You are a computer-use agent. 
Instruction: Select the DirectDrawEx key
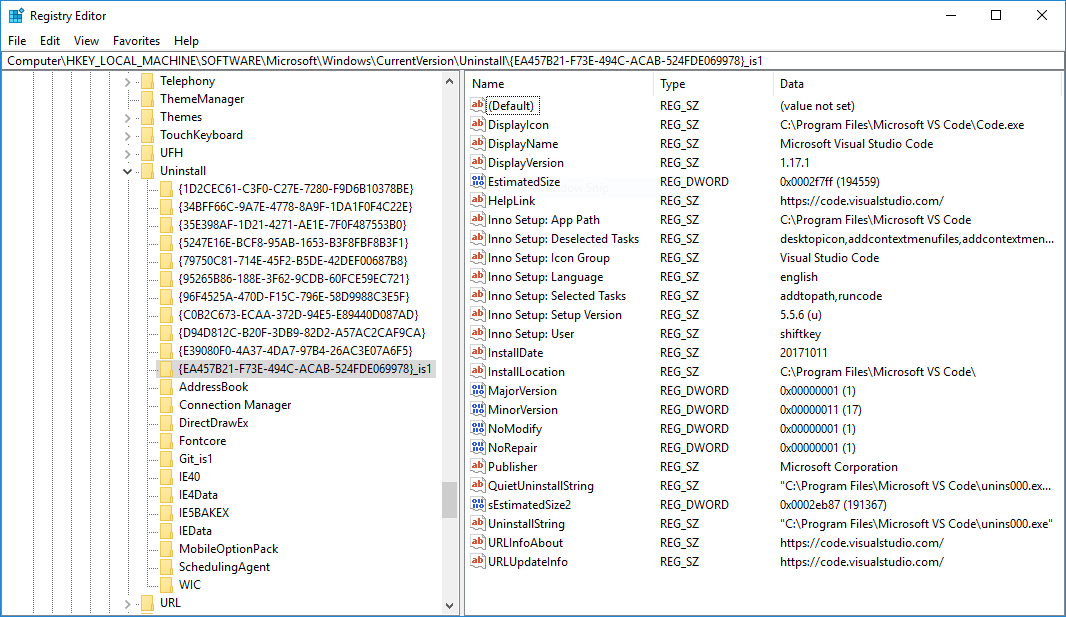213,423
